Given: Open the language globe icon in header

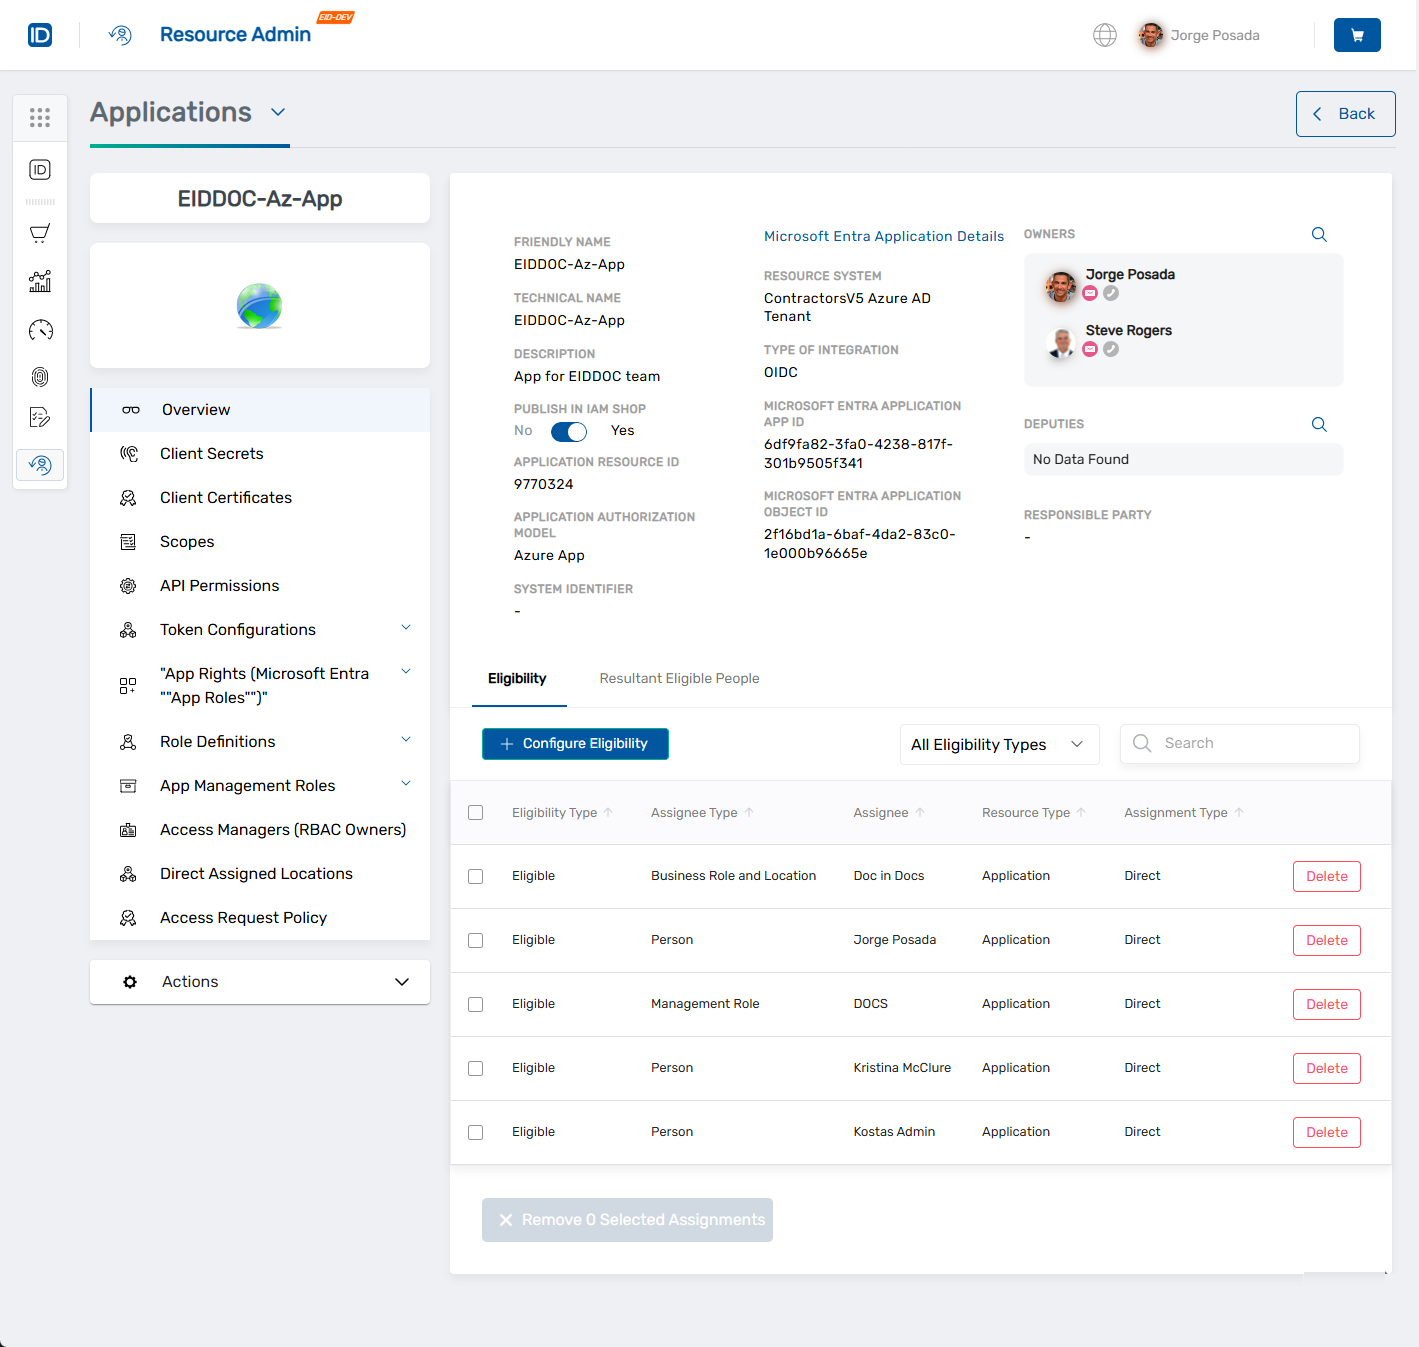Looking at the screenshot, I should 1104,34.
